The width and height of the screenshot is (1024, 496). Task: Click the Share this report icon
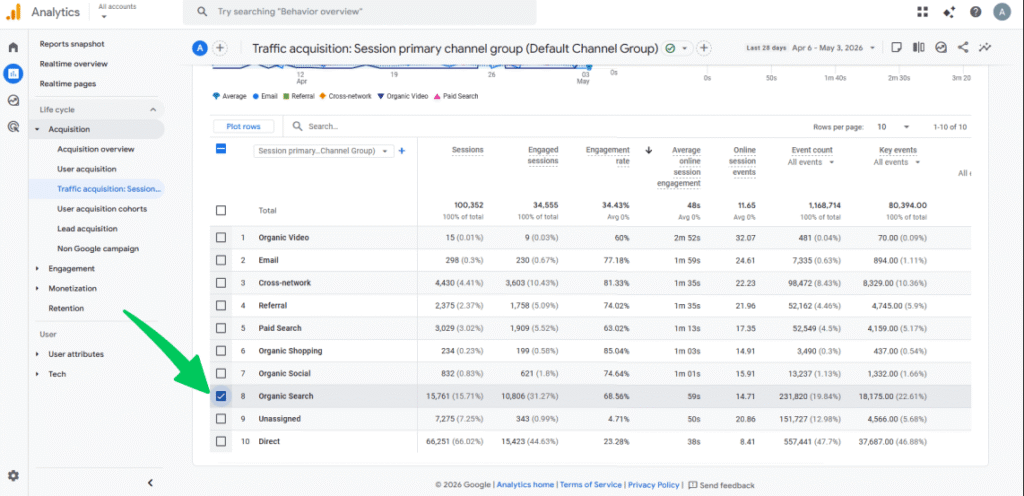(x=963, y=47)
